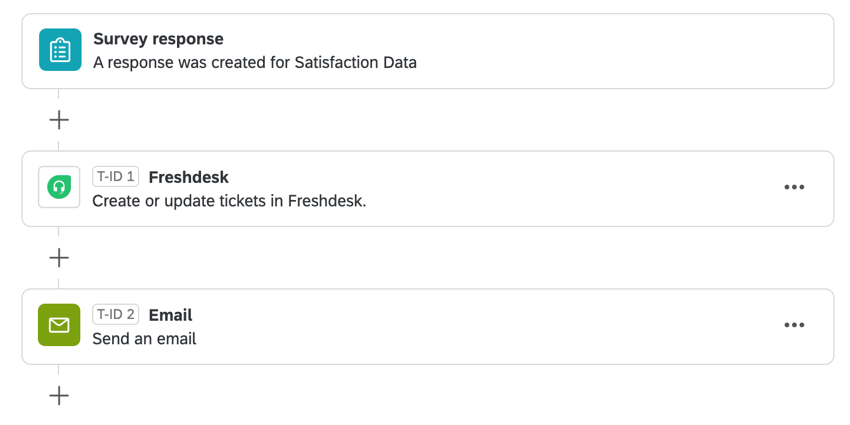
Task: Add a new task after Email
Action: [x=59, y=395]
